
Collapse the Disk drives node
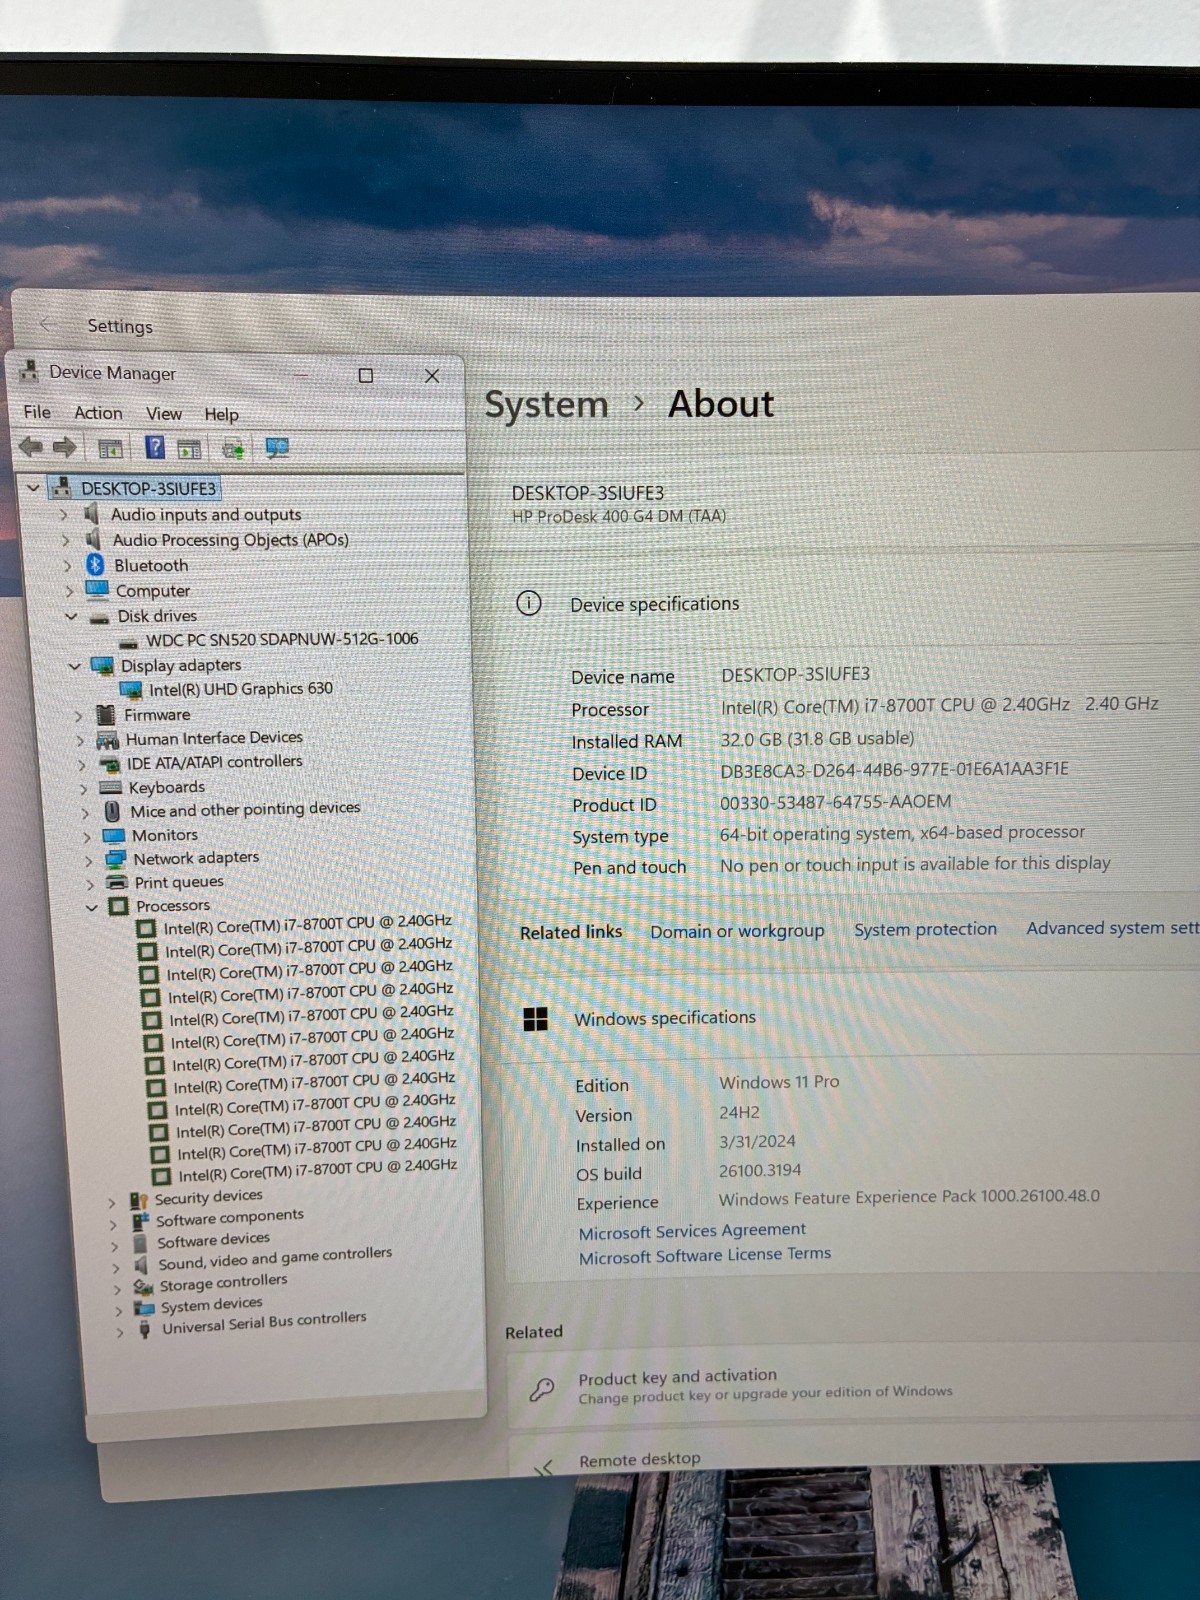[x=71, y=616]
